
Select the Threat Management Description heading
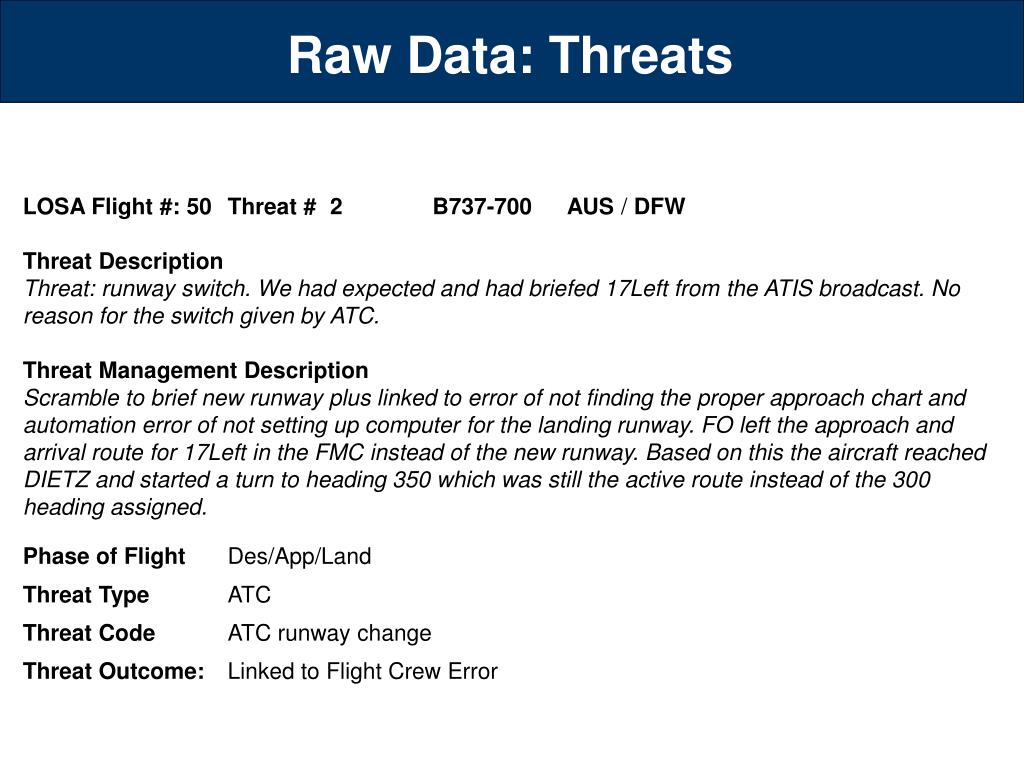[196, 370]
